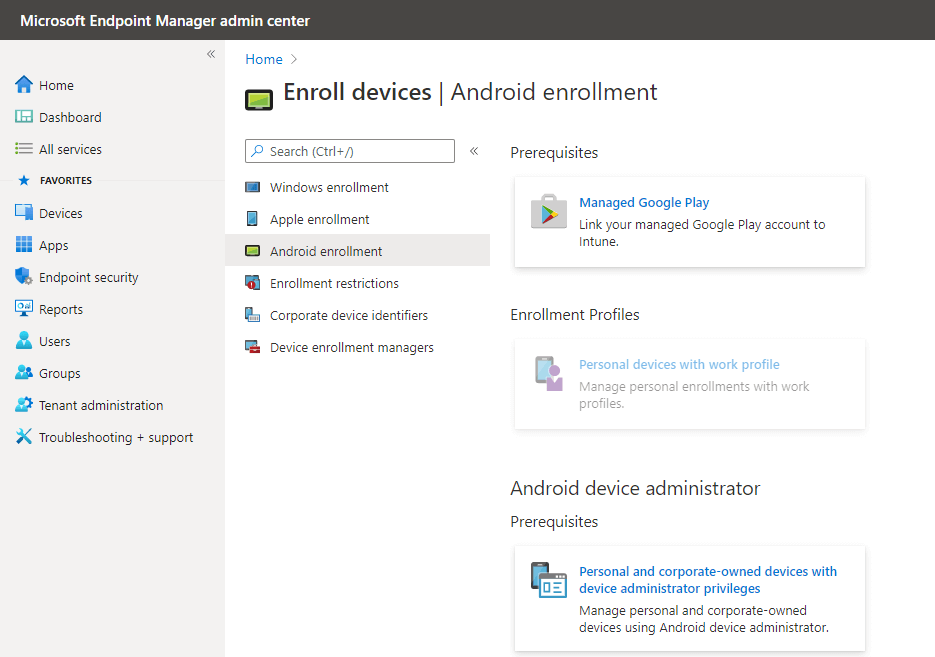This screenshot has width=935, height=657.
Task: Click the Troubleshooting + support tools icon
Action: [x=24, y=436]
